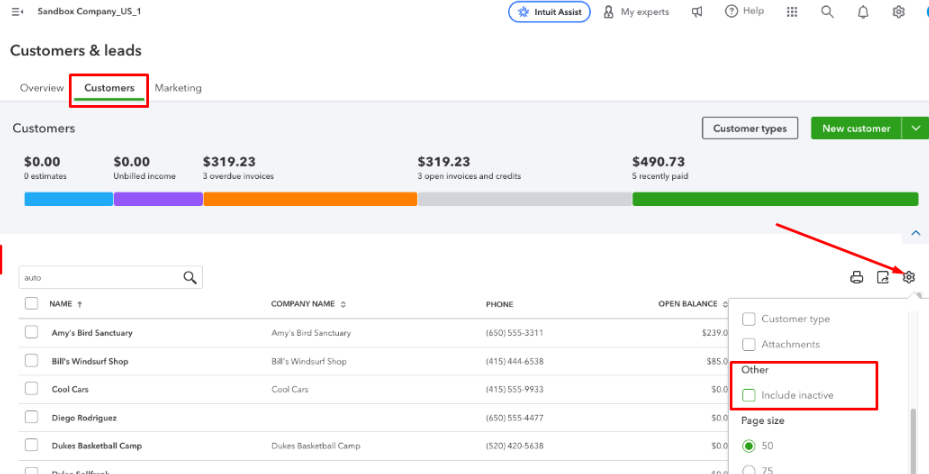Open Amy's Bird Sanctuary customer

(x=92, y=333)
